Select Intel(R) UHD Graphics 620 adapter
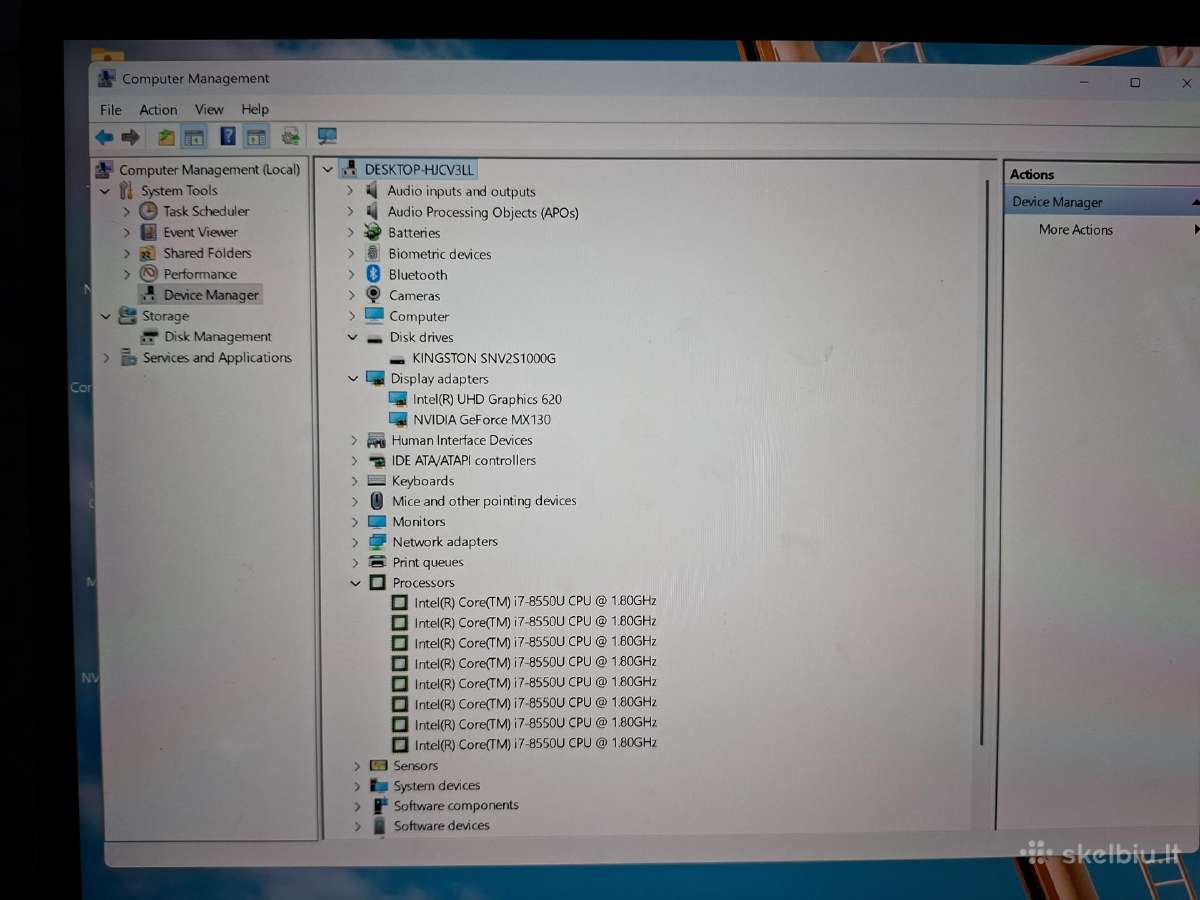The image size is (1200, 900). point(487,399)
